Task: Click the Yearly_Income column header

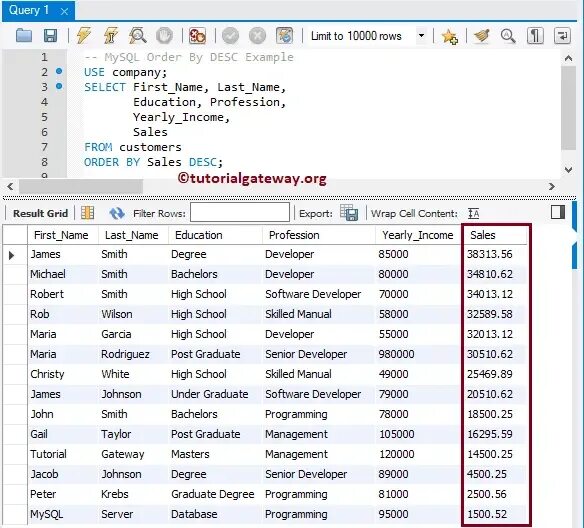Action: (x=418, y=235)
